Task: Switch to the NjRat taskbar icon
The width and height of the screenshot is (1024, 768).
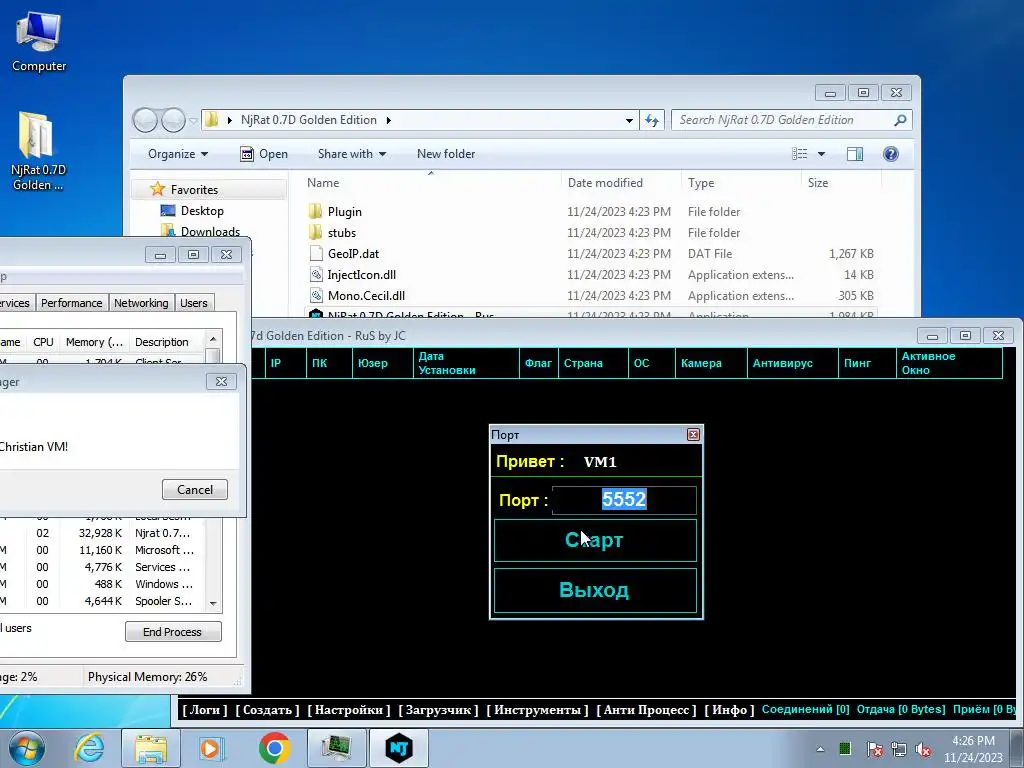Action: pyautogui.click(x=399, y=748)
